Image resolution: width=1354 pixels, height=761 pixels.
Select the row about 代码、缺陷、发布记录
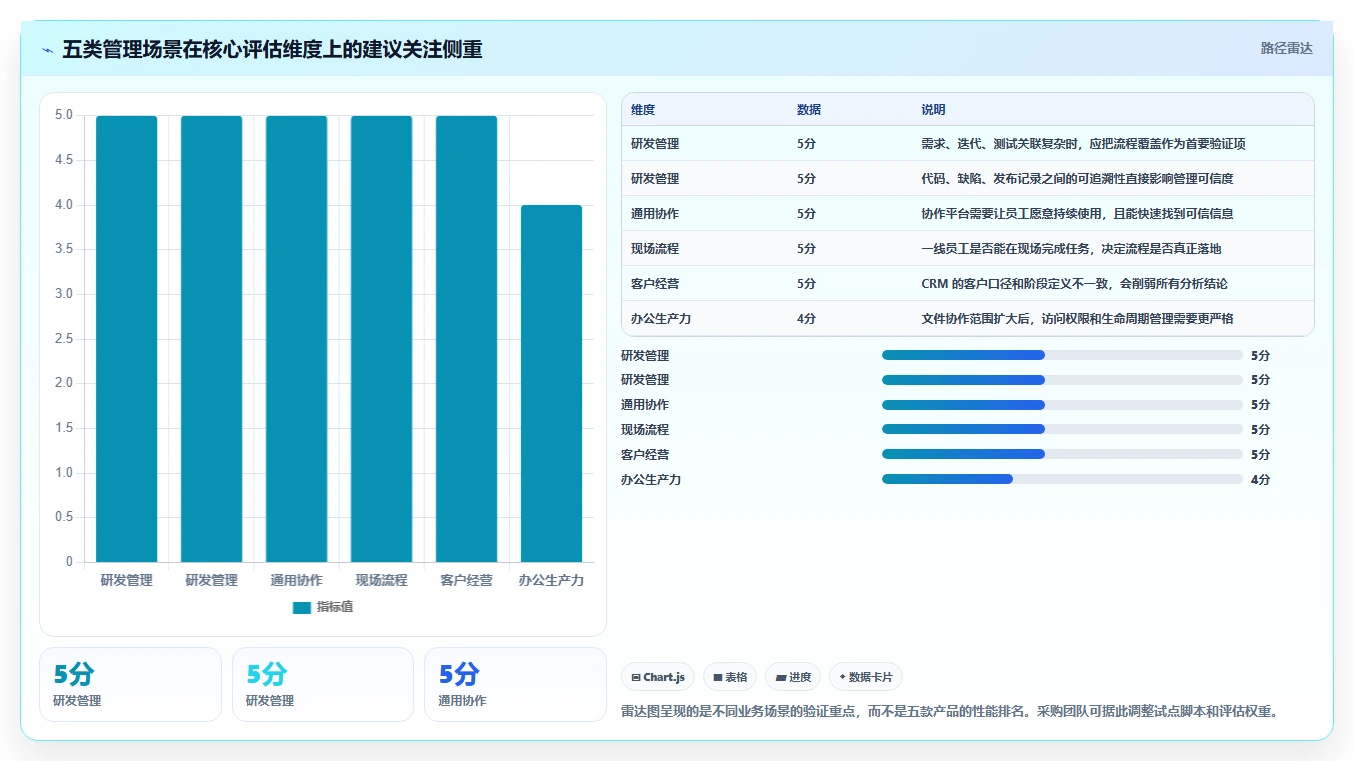(967, 179)
